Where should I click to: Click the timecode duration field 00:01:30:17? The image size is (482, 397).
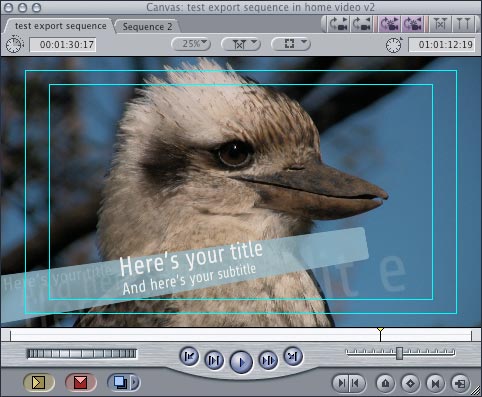pyautogui.click(x=63, y=45)
